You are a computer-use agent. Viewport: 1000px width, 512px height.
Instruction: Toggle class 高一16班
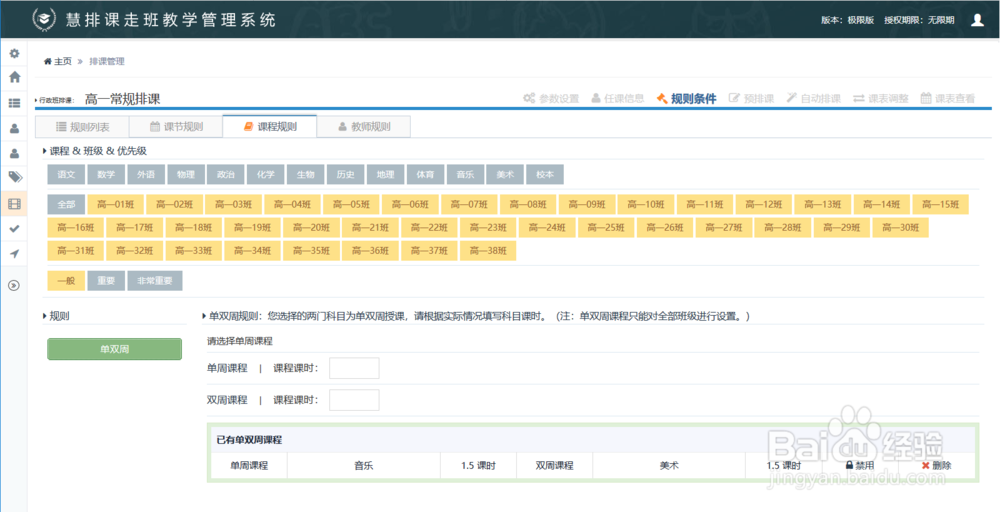click(76, 228)
